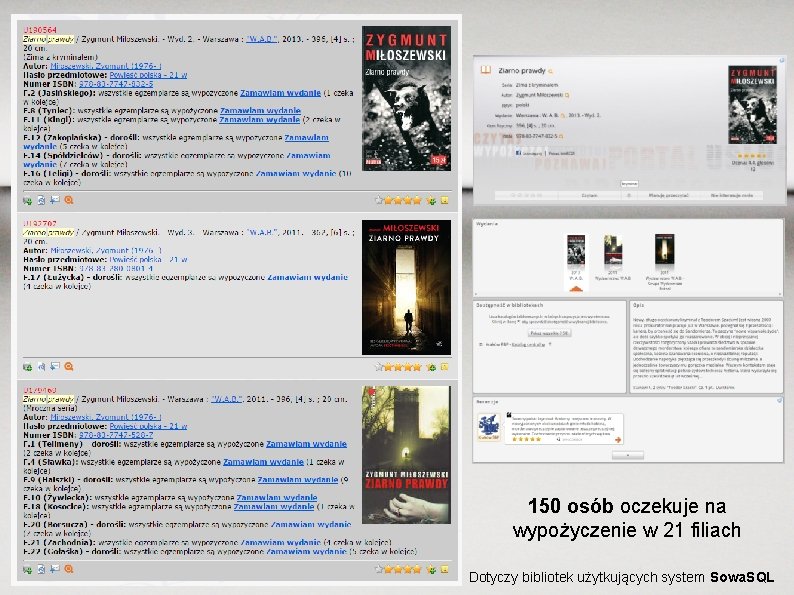Open the W.A.B. publisher link in the 2013 edition record
Viewport: 794px width, 595px height.
[261, 39]
